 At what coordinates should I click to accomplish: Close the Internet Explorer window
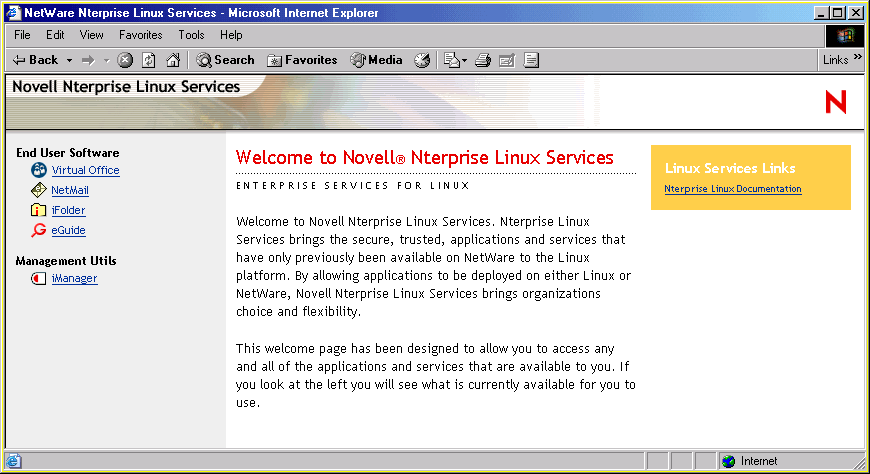tap(856, 13)
